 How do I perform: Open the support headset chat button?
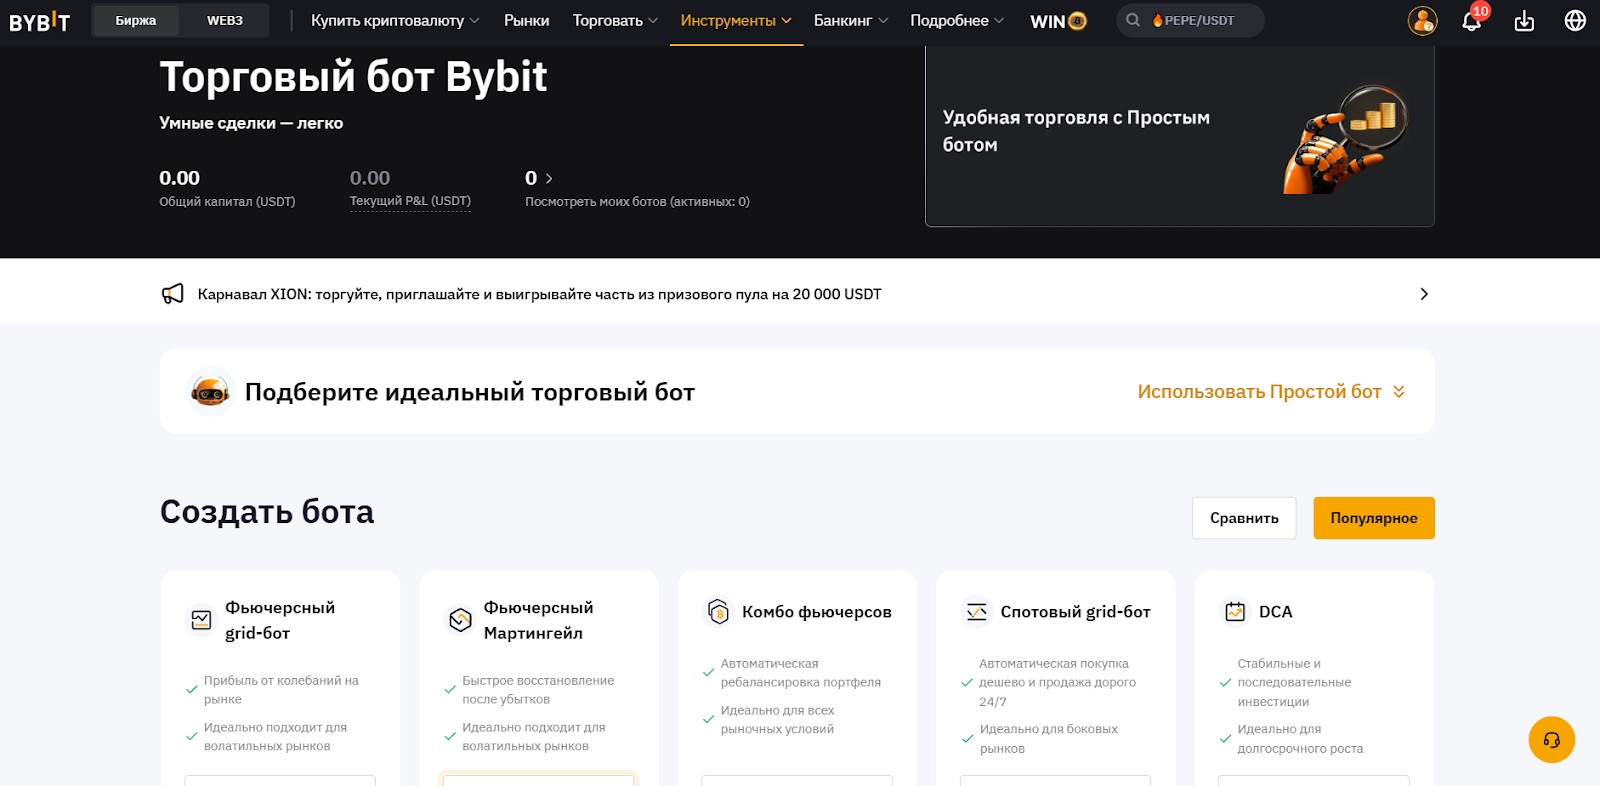click(1552, 740)
